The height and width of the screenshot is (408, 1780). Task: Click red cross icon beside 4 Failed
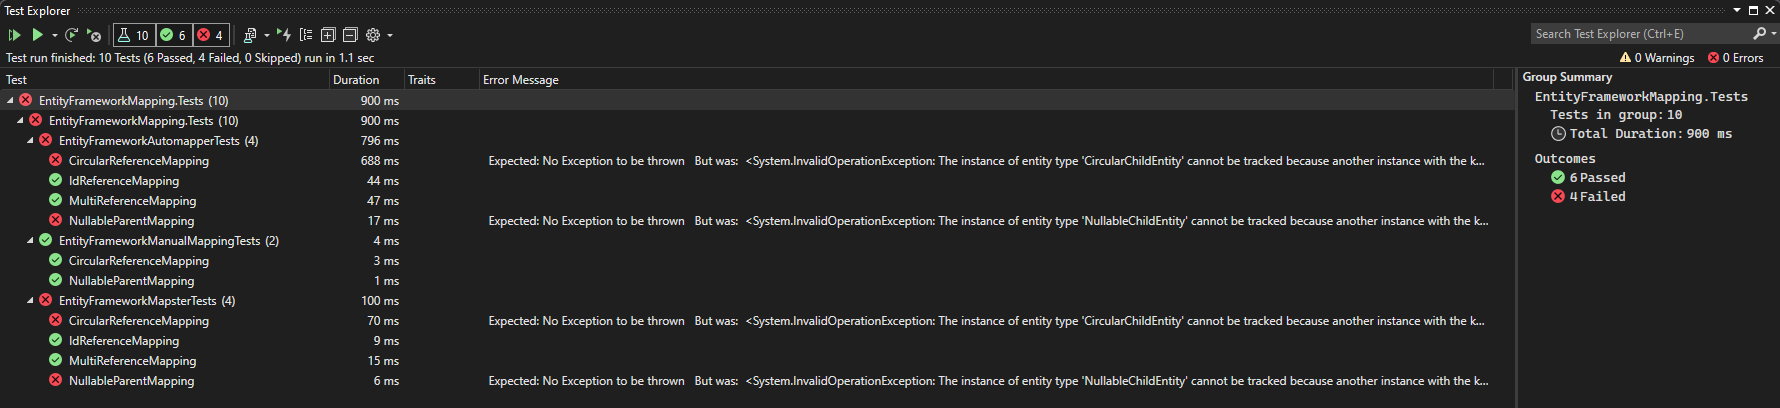[1558, 197]
